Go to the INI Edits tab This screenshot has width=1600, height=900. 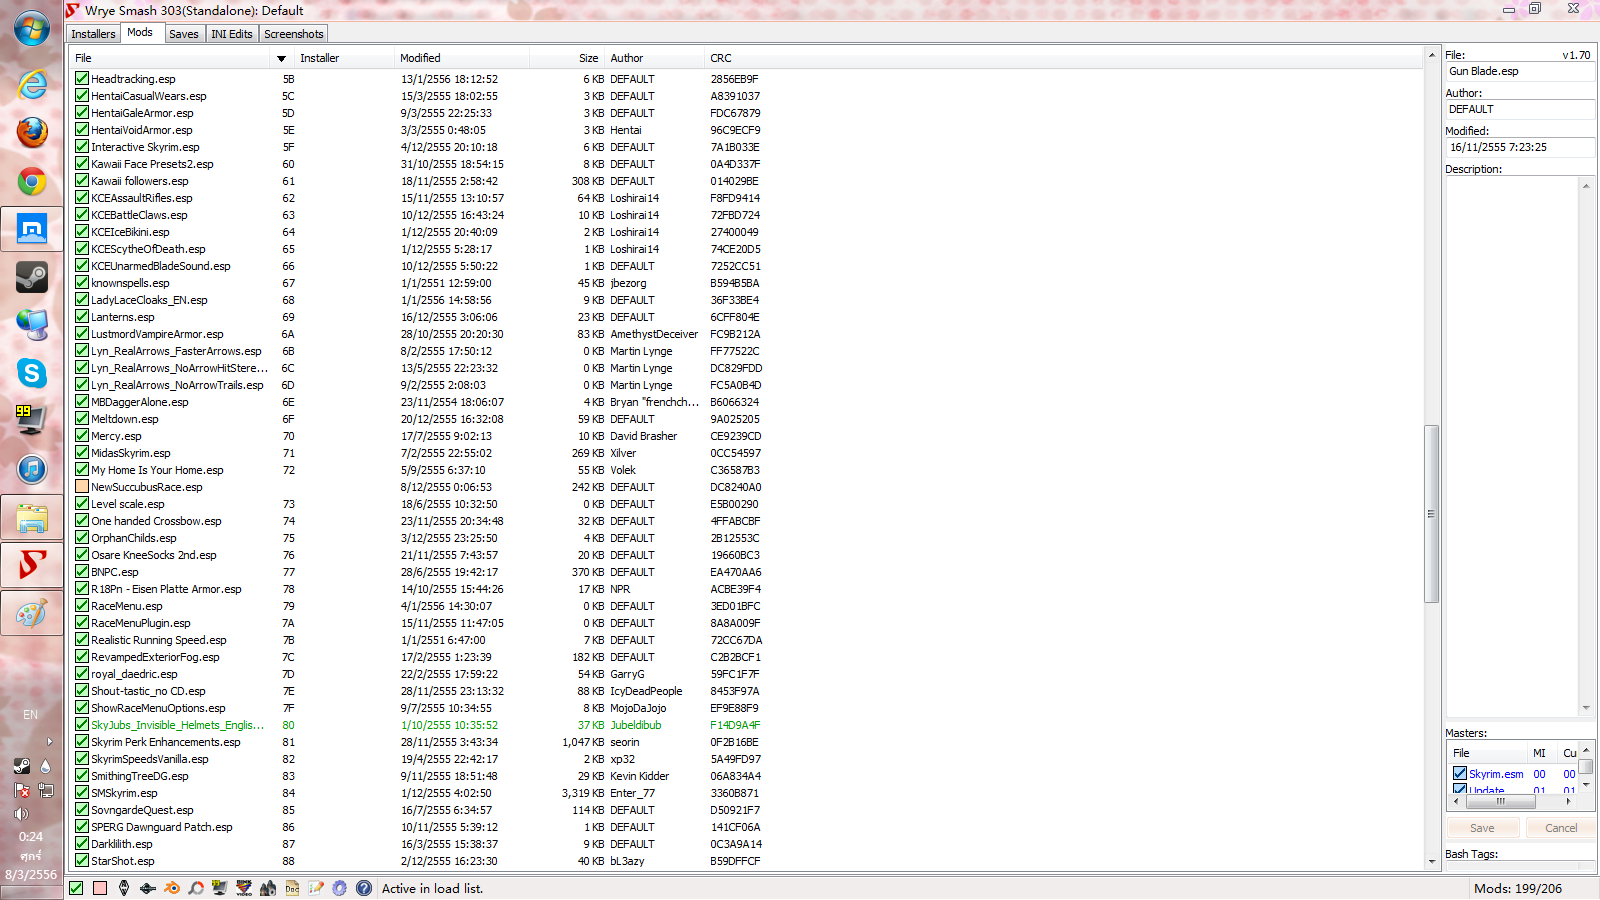(232, 34)
